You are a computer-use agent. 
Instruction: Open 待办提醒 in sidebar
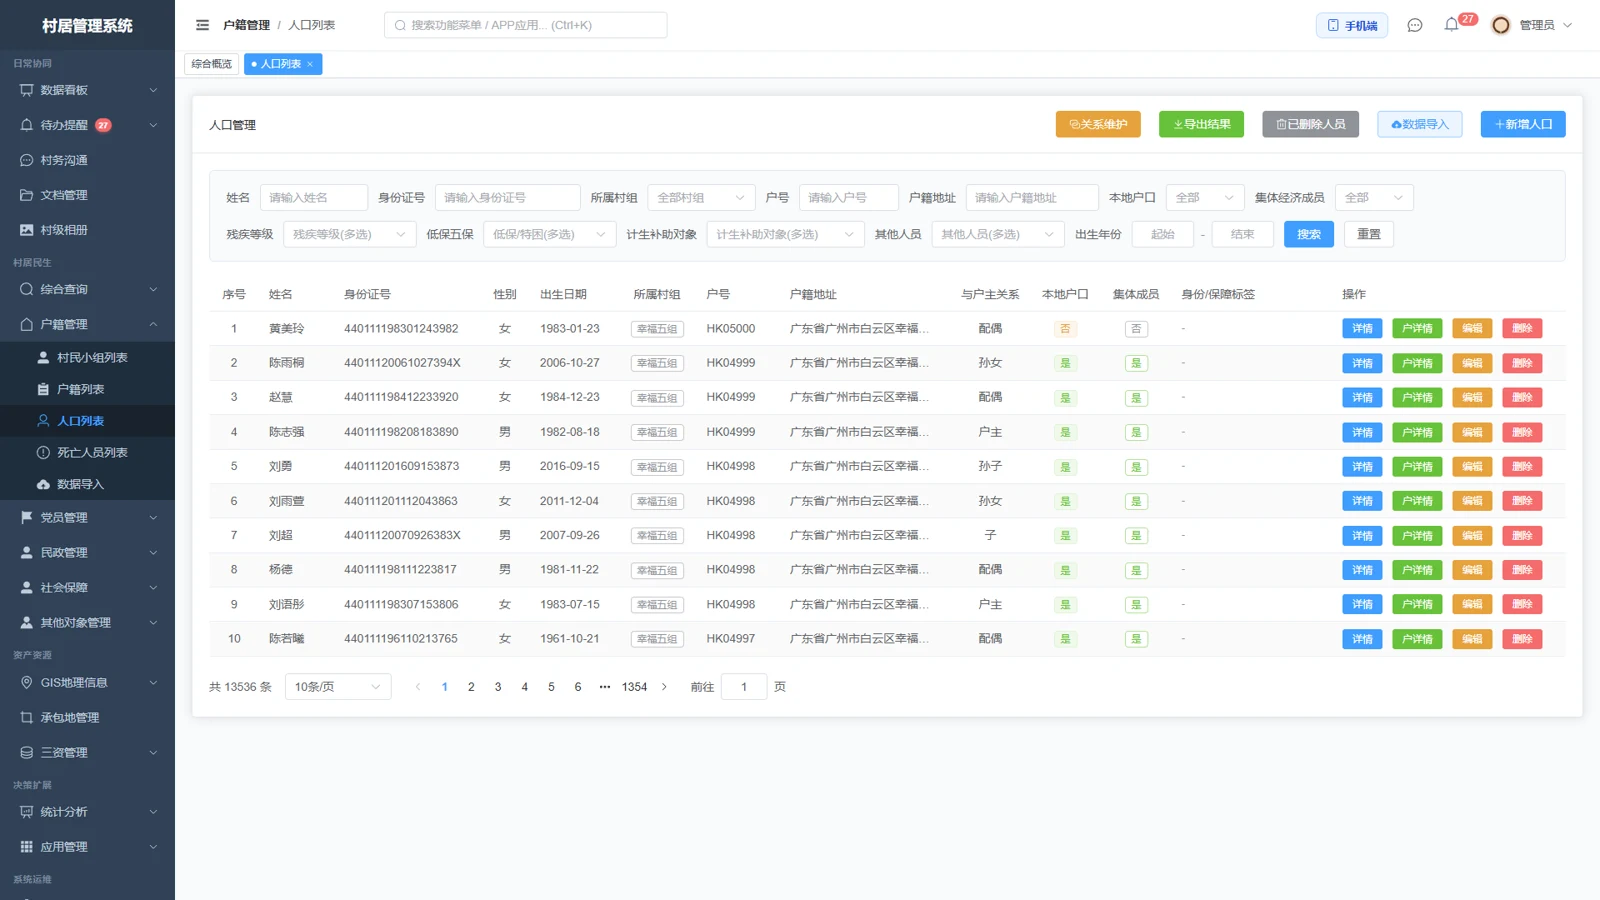click(87, 125)
